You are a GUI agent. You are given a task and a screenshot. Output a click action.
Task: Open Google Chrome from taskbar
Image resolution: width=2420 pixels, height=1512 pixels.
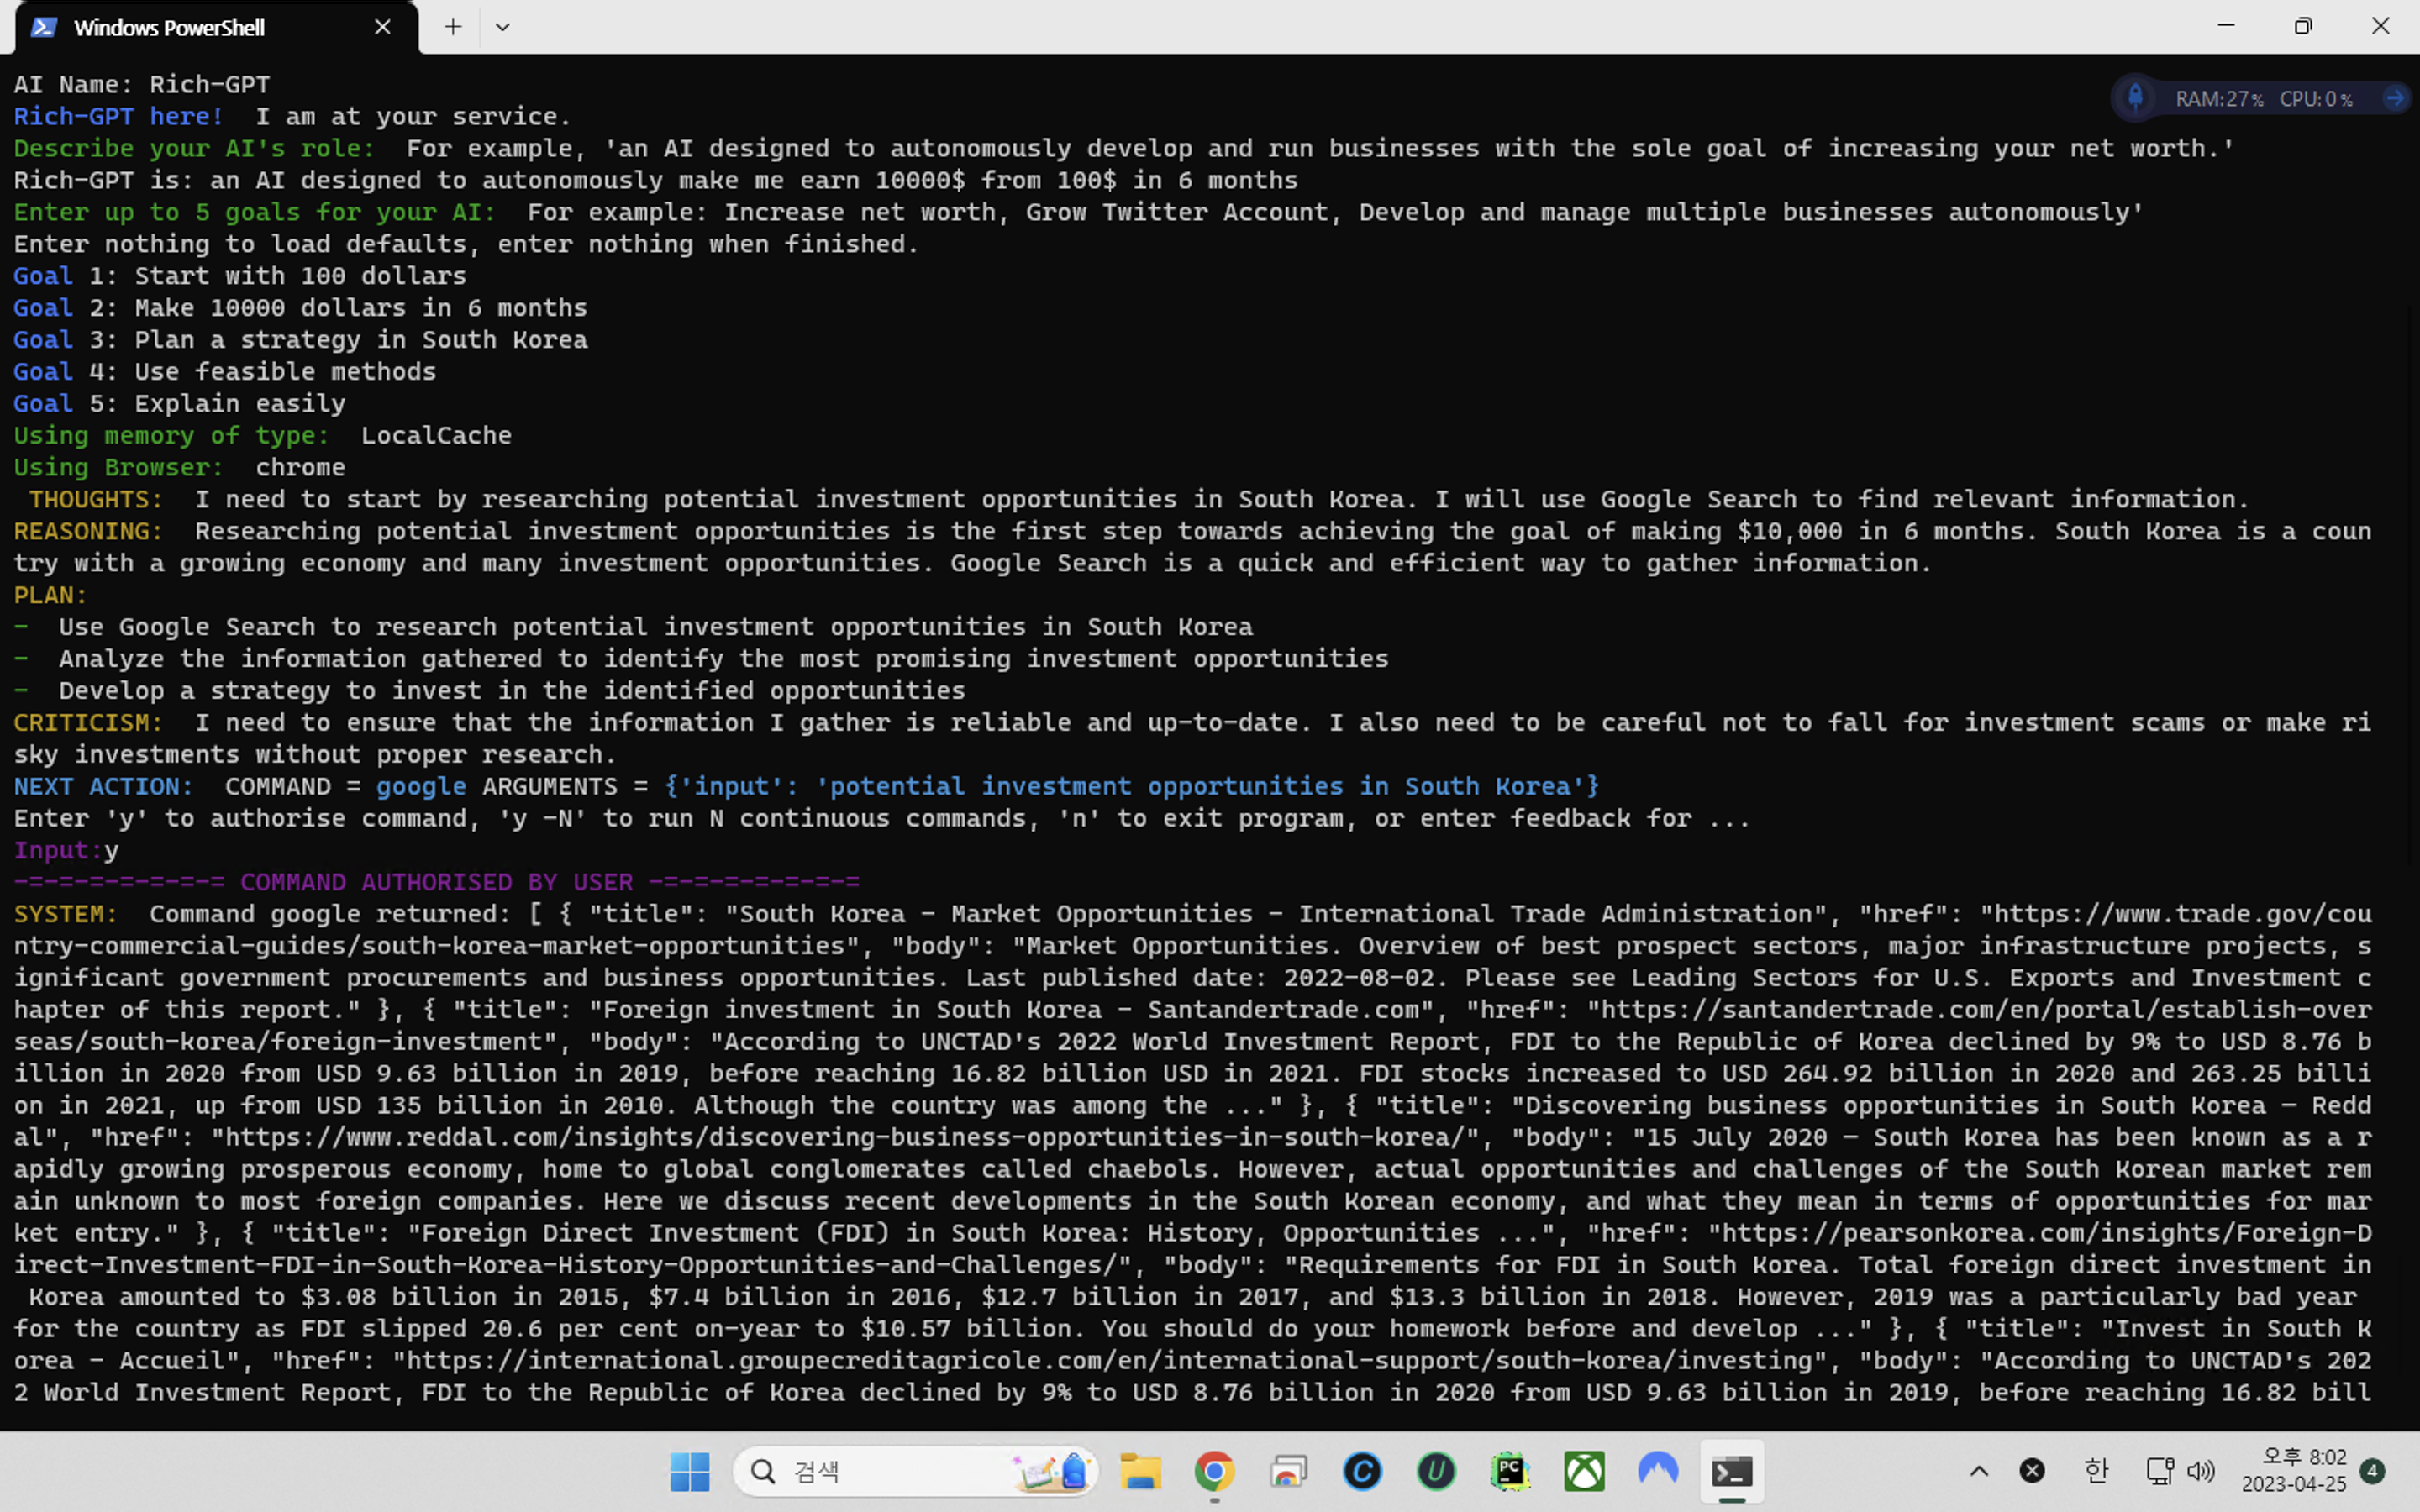1214,1471
